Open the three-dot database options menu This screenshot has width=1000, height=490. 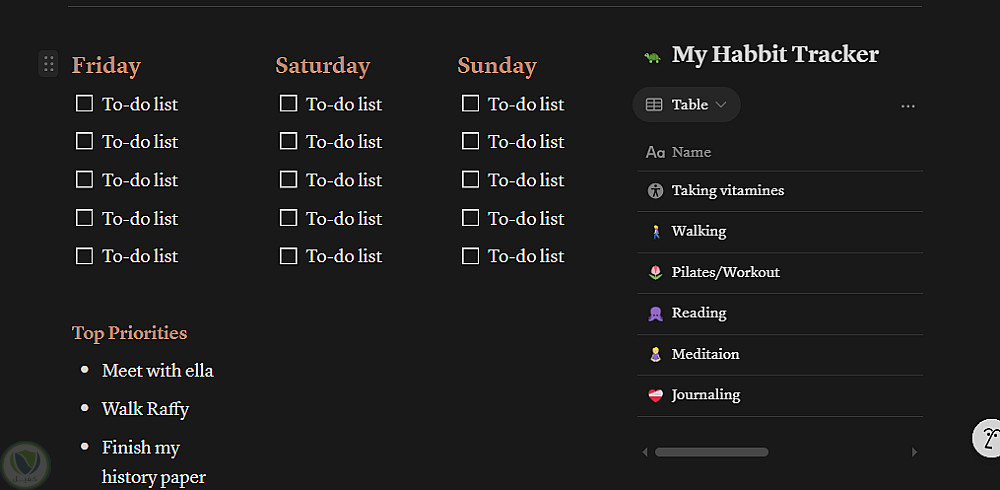pos(908,106)
